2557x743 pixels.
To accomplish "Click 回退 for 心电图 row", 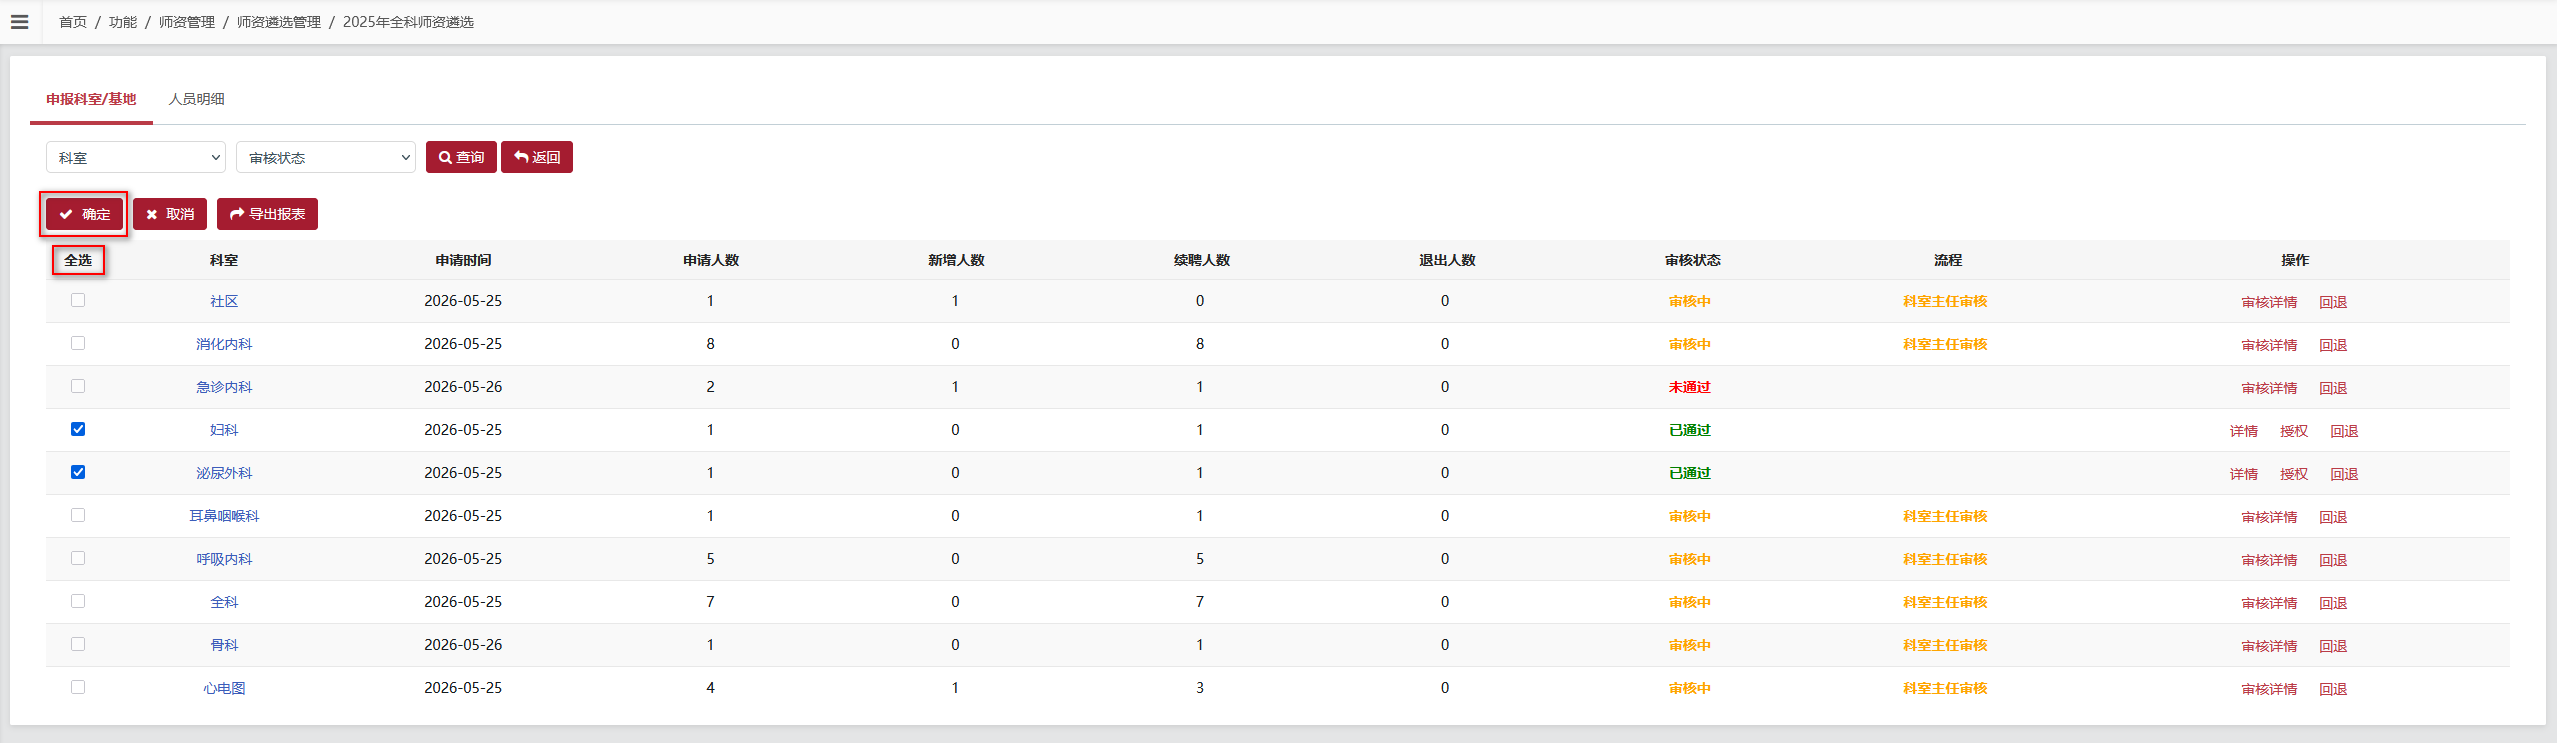I will coord(2333,689).
